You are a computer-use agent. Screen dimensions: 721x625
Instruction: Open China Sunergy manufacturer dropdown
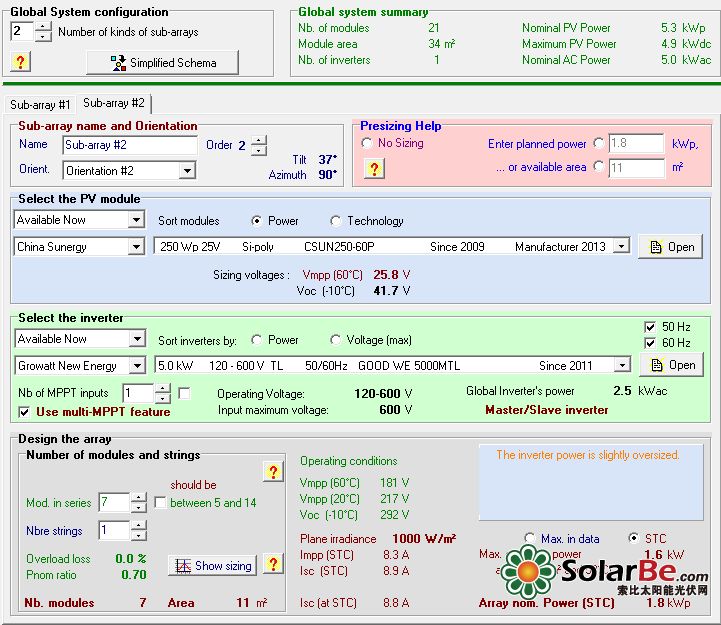[x=136, y=247]
